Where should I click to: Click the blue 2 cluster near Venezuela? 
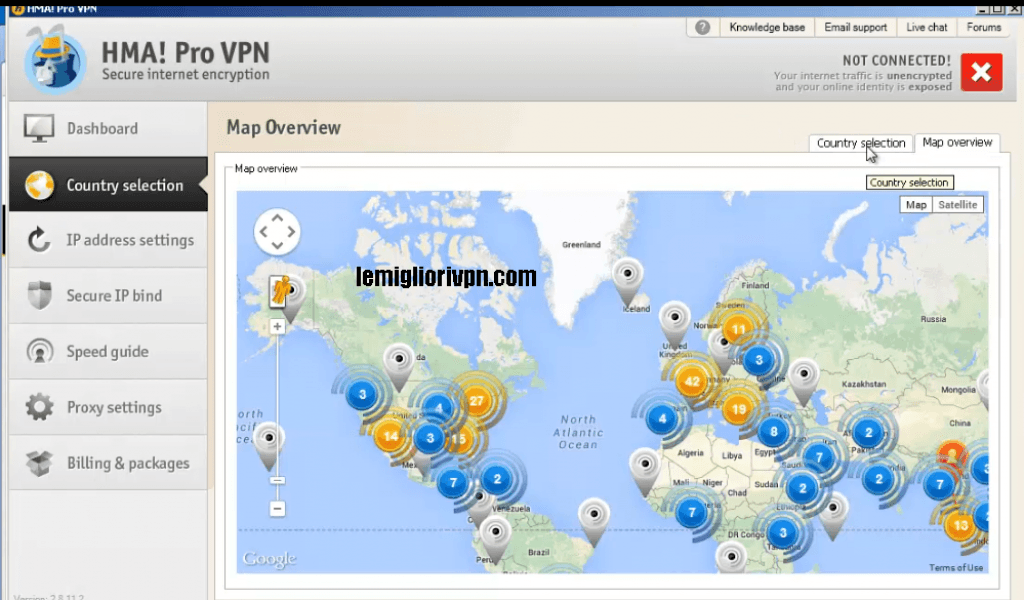[x=497, y=479]
